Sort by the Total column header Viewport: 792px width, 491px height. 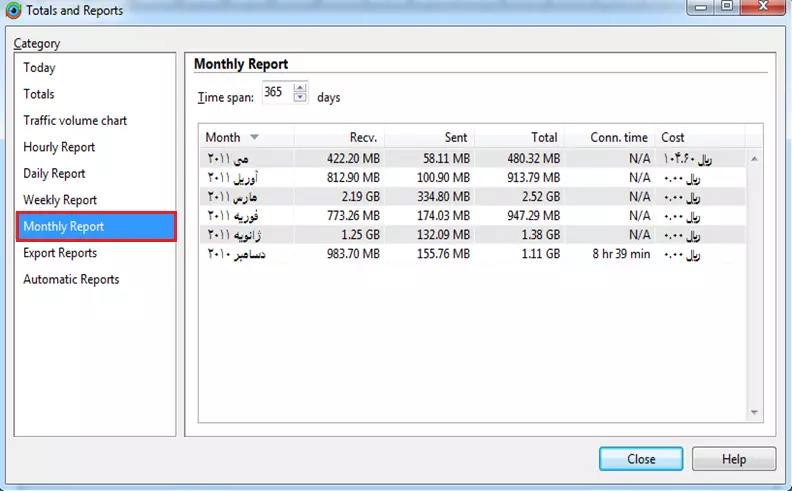point(520,137)
